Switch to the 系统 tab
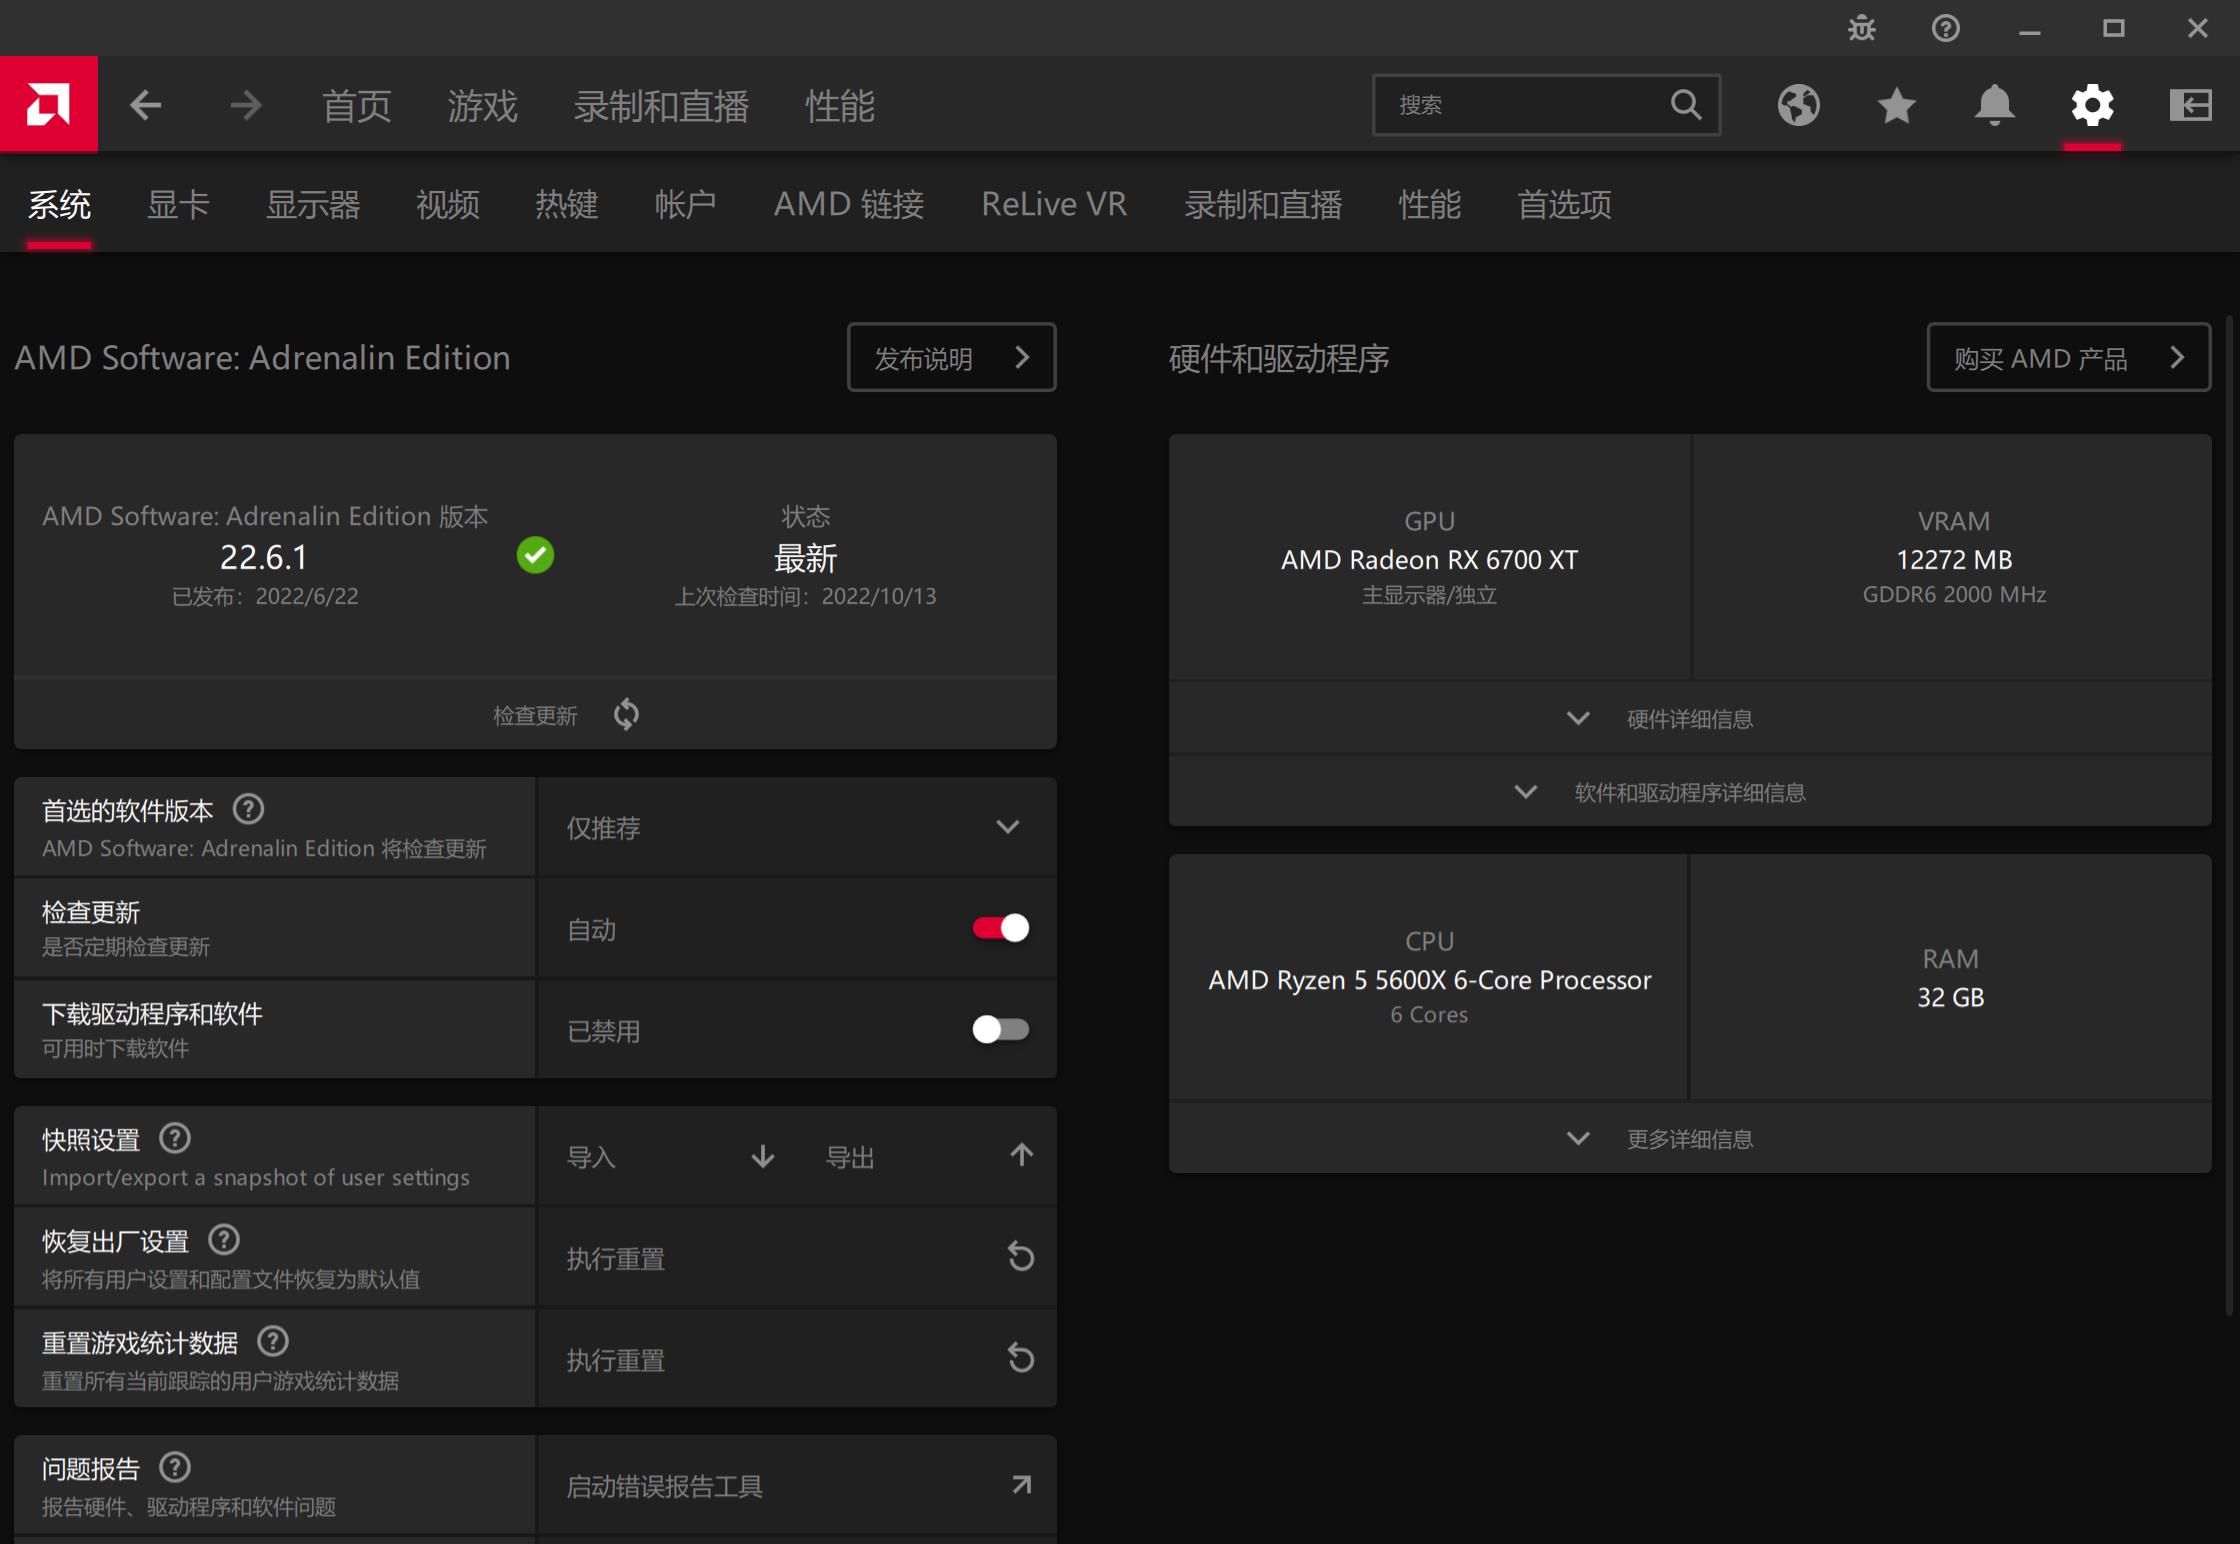 [59, 204]
